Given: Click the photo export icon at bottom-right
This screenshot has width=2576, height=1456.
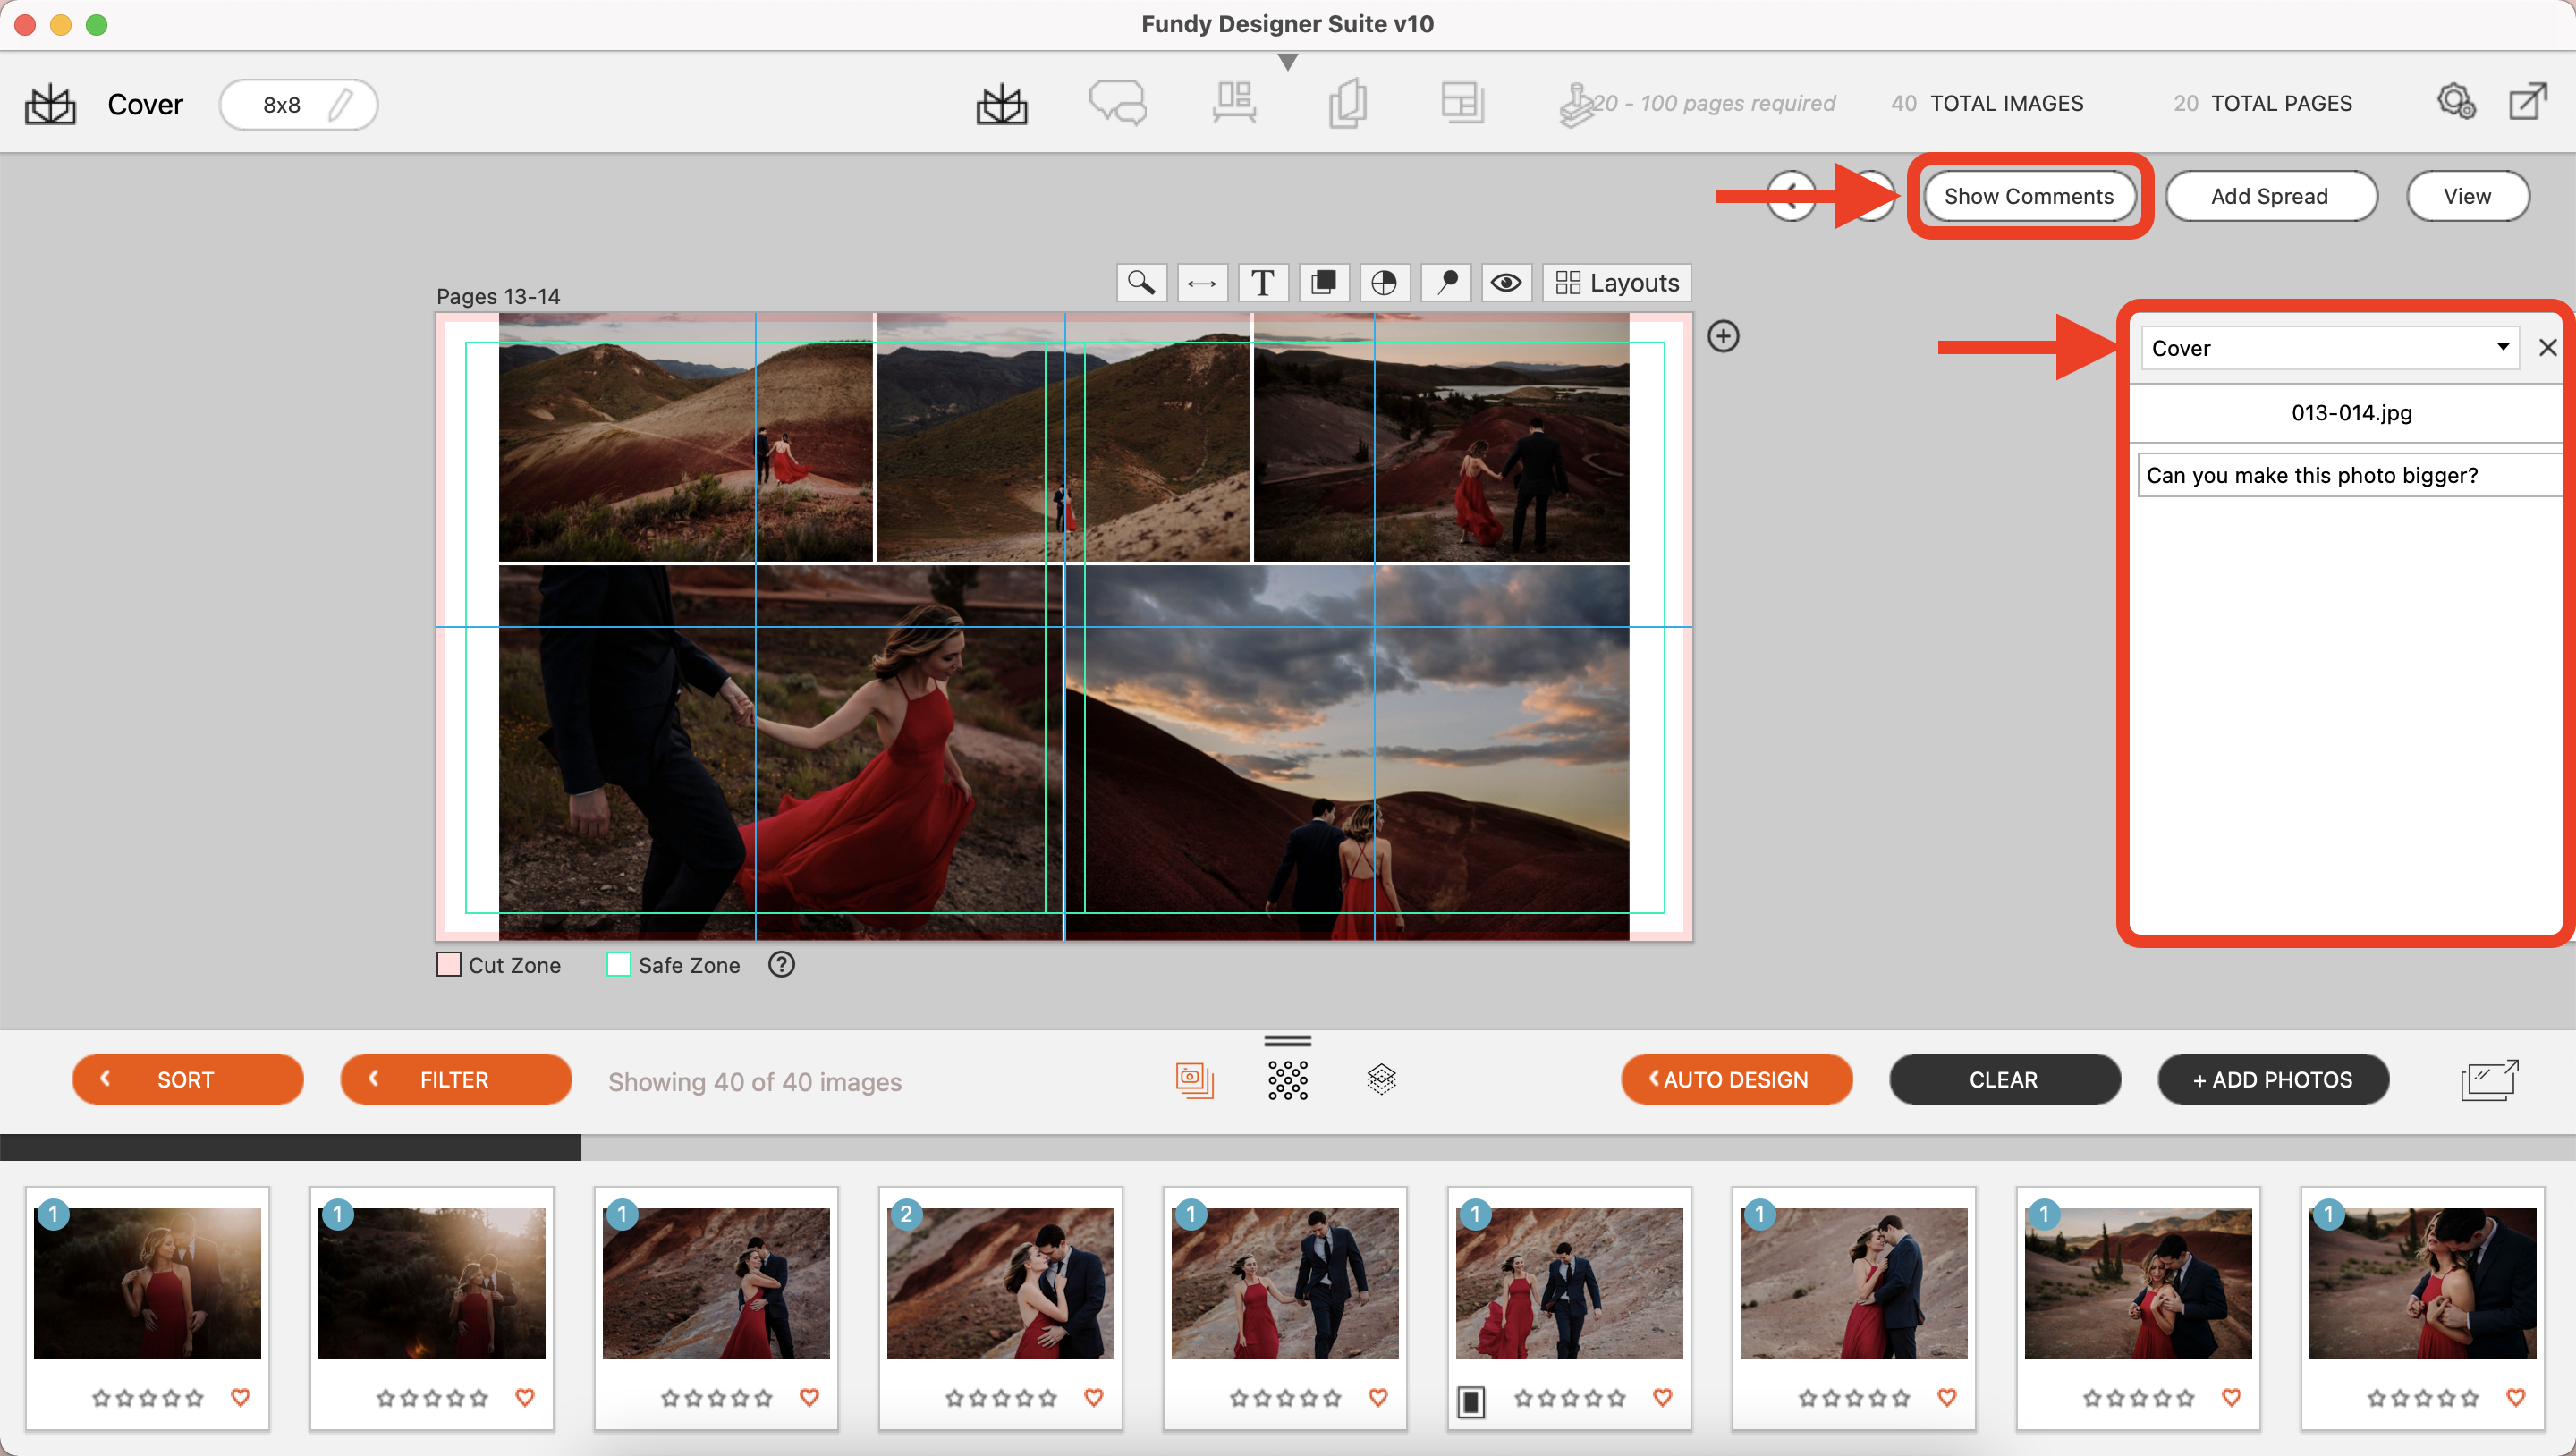Looking at the screenshot, I should pyautogui.click(x=2489, y=1080).
